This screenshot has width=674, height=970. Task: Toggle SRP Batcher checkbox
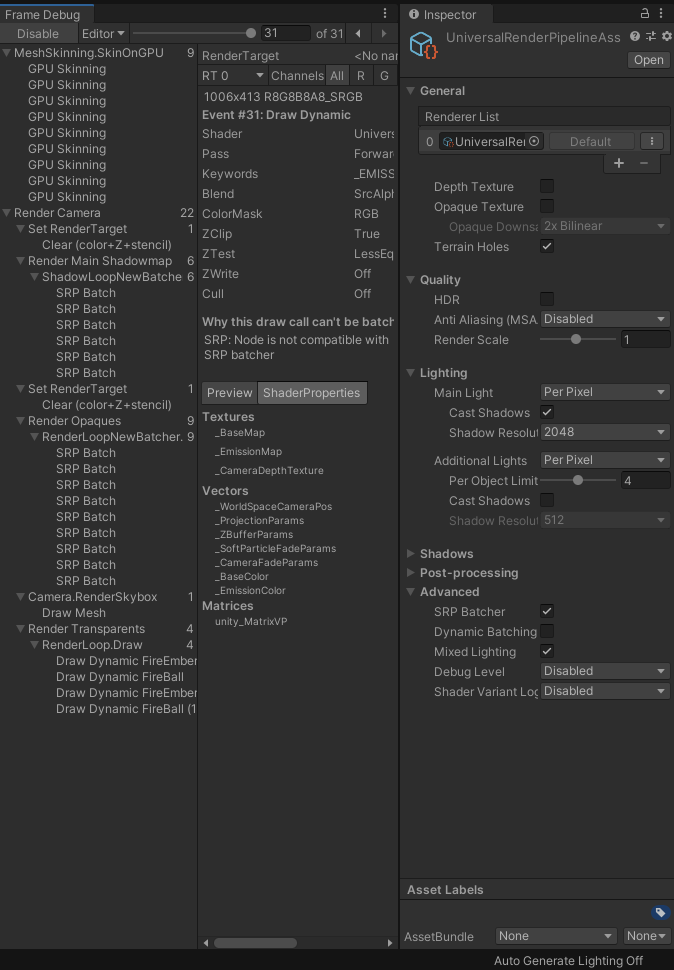click(x=547, y=611)
